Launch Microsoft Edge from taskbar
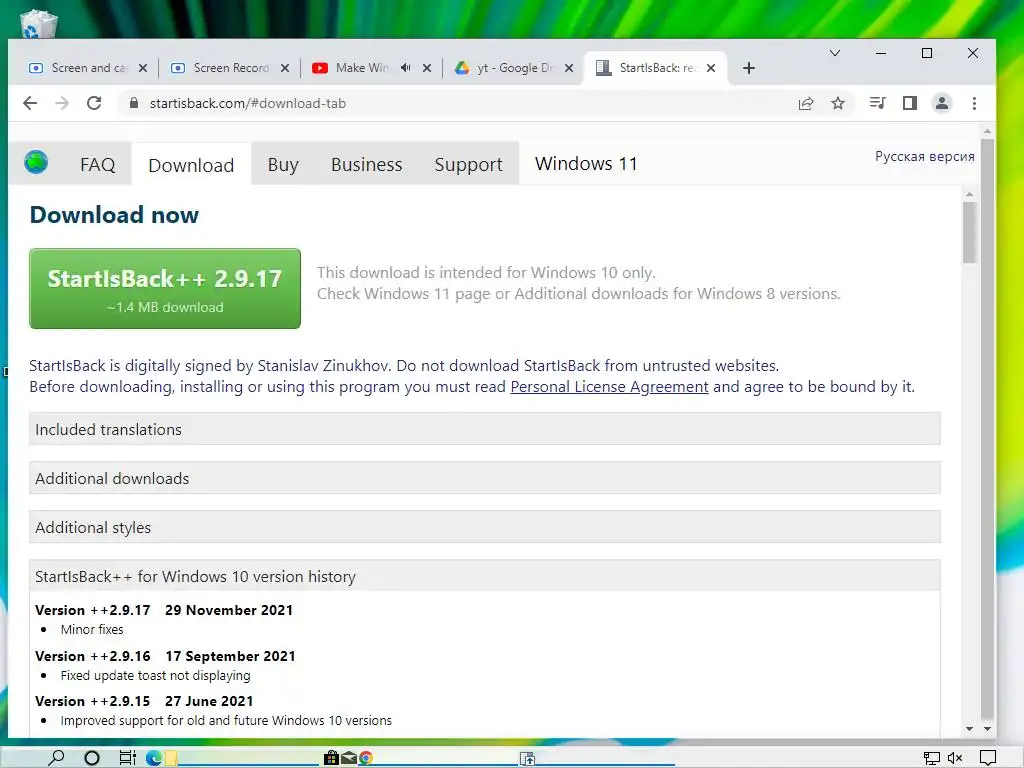1024x768 pixels. [x=154, y=758]
